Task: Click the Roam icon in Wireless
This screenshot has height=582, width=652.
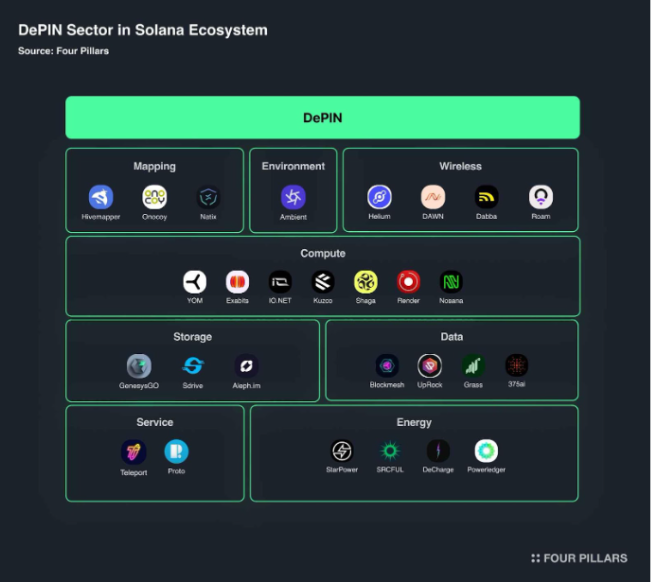Action: click(x=541, y=197)
